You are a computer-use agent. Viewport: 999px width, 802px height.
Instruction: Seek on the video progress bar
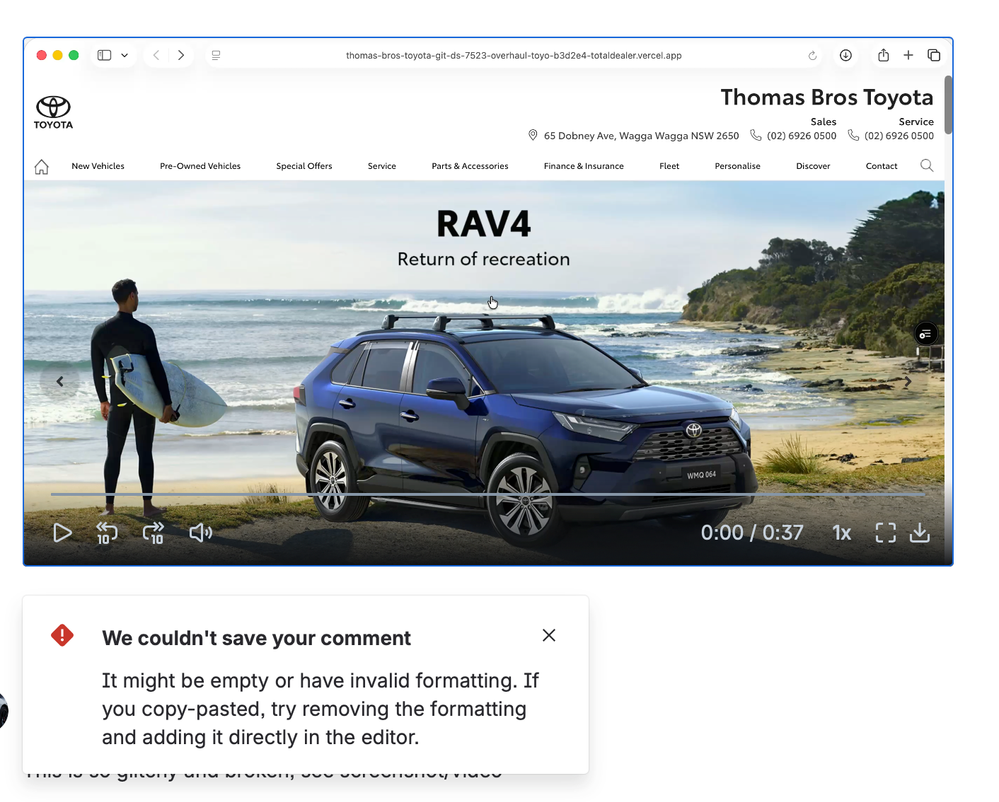(x=488, y=494)
